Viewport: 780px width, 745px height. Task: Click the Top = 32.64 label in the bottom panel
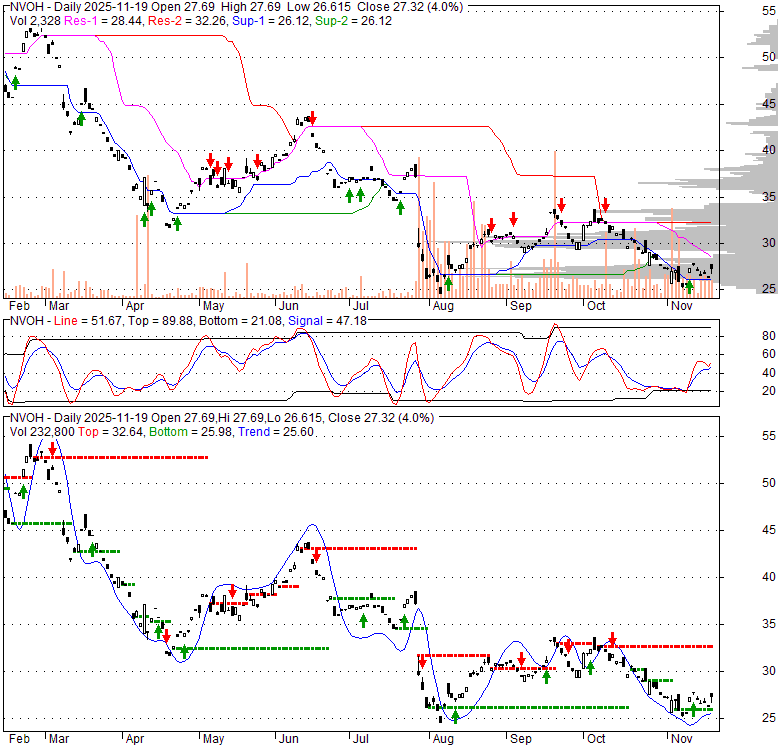point(100,432)
